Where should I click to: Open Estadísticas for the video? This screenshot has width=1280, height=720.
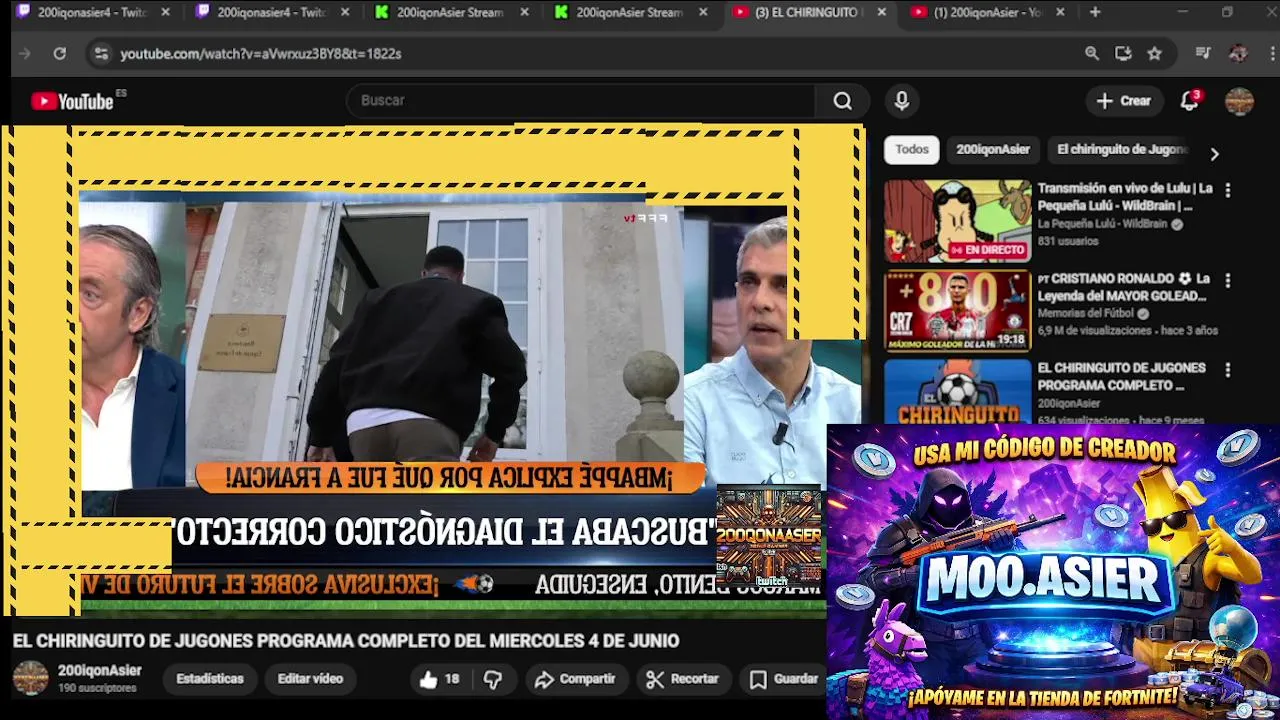(x=210, y=679)
